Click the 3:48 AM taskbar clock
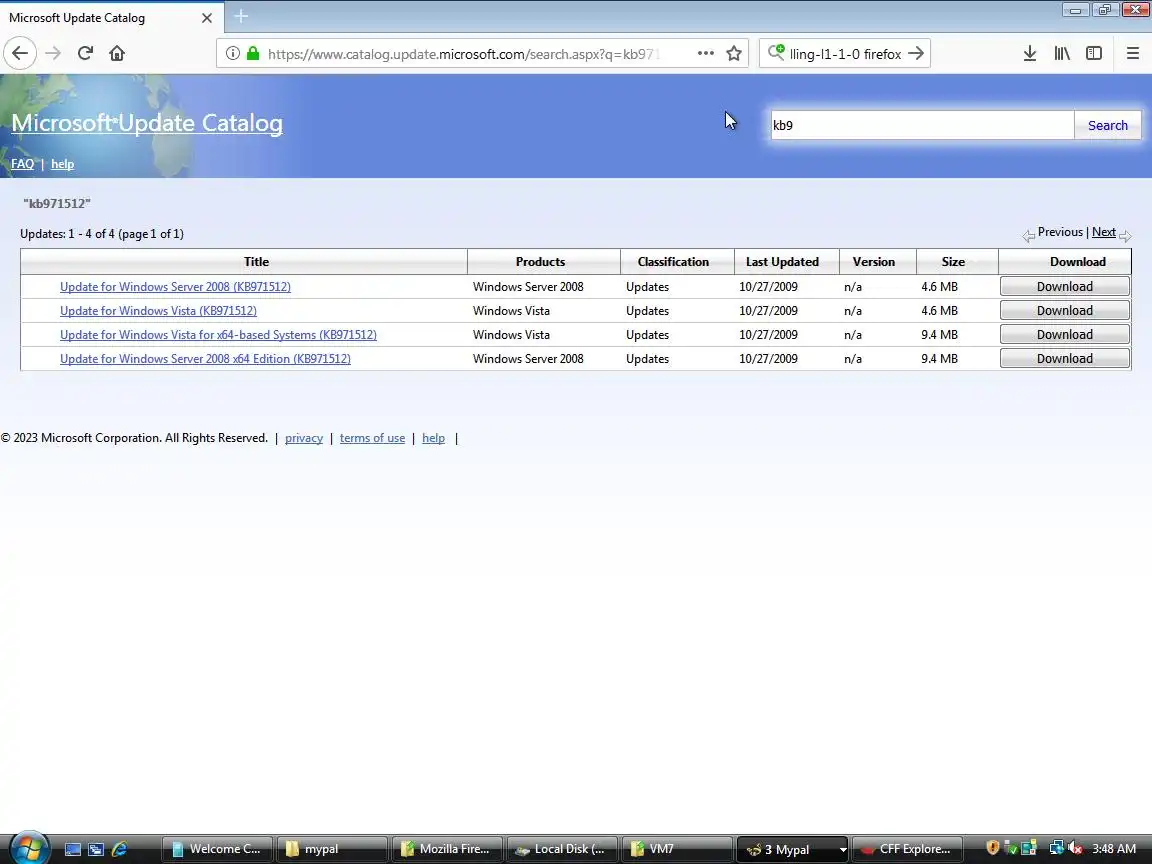Image resolution: width=1152 pixels, height=864 pixels. point(1114,849)
